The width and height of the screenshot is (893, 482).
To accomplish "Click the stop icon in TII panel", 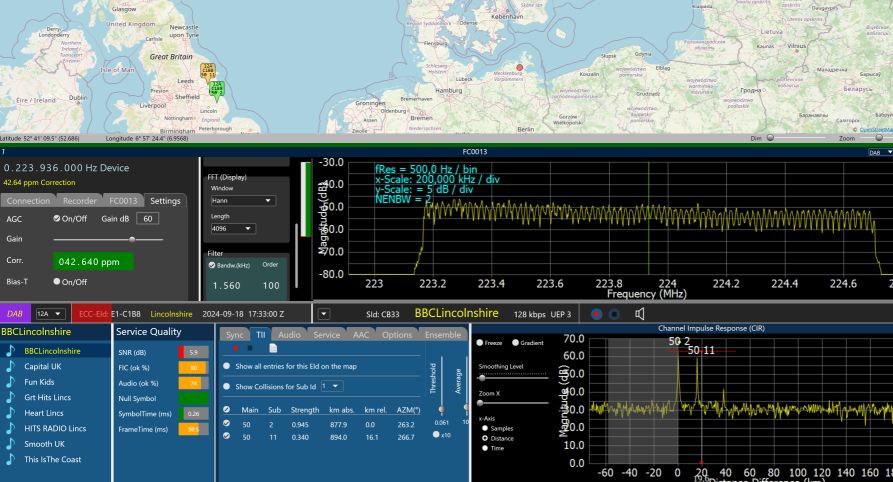I will [x=250, y=348].
